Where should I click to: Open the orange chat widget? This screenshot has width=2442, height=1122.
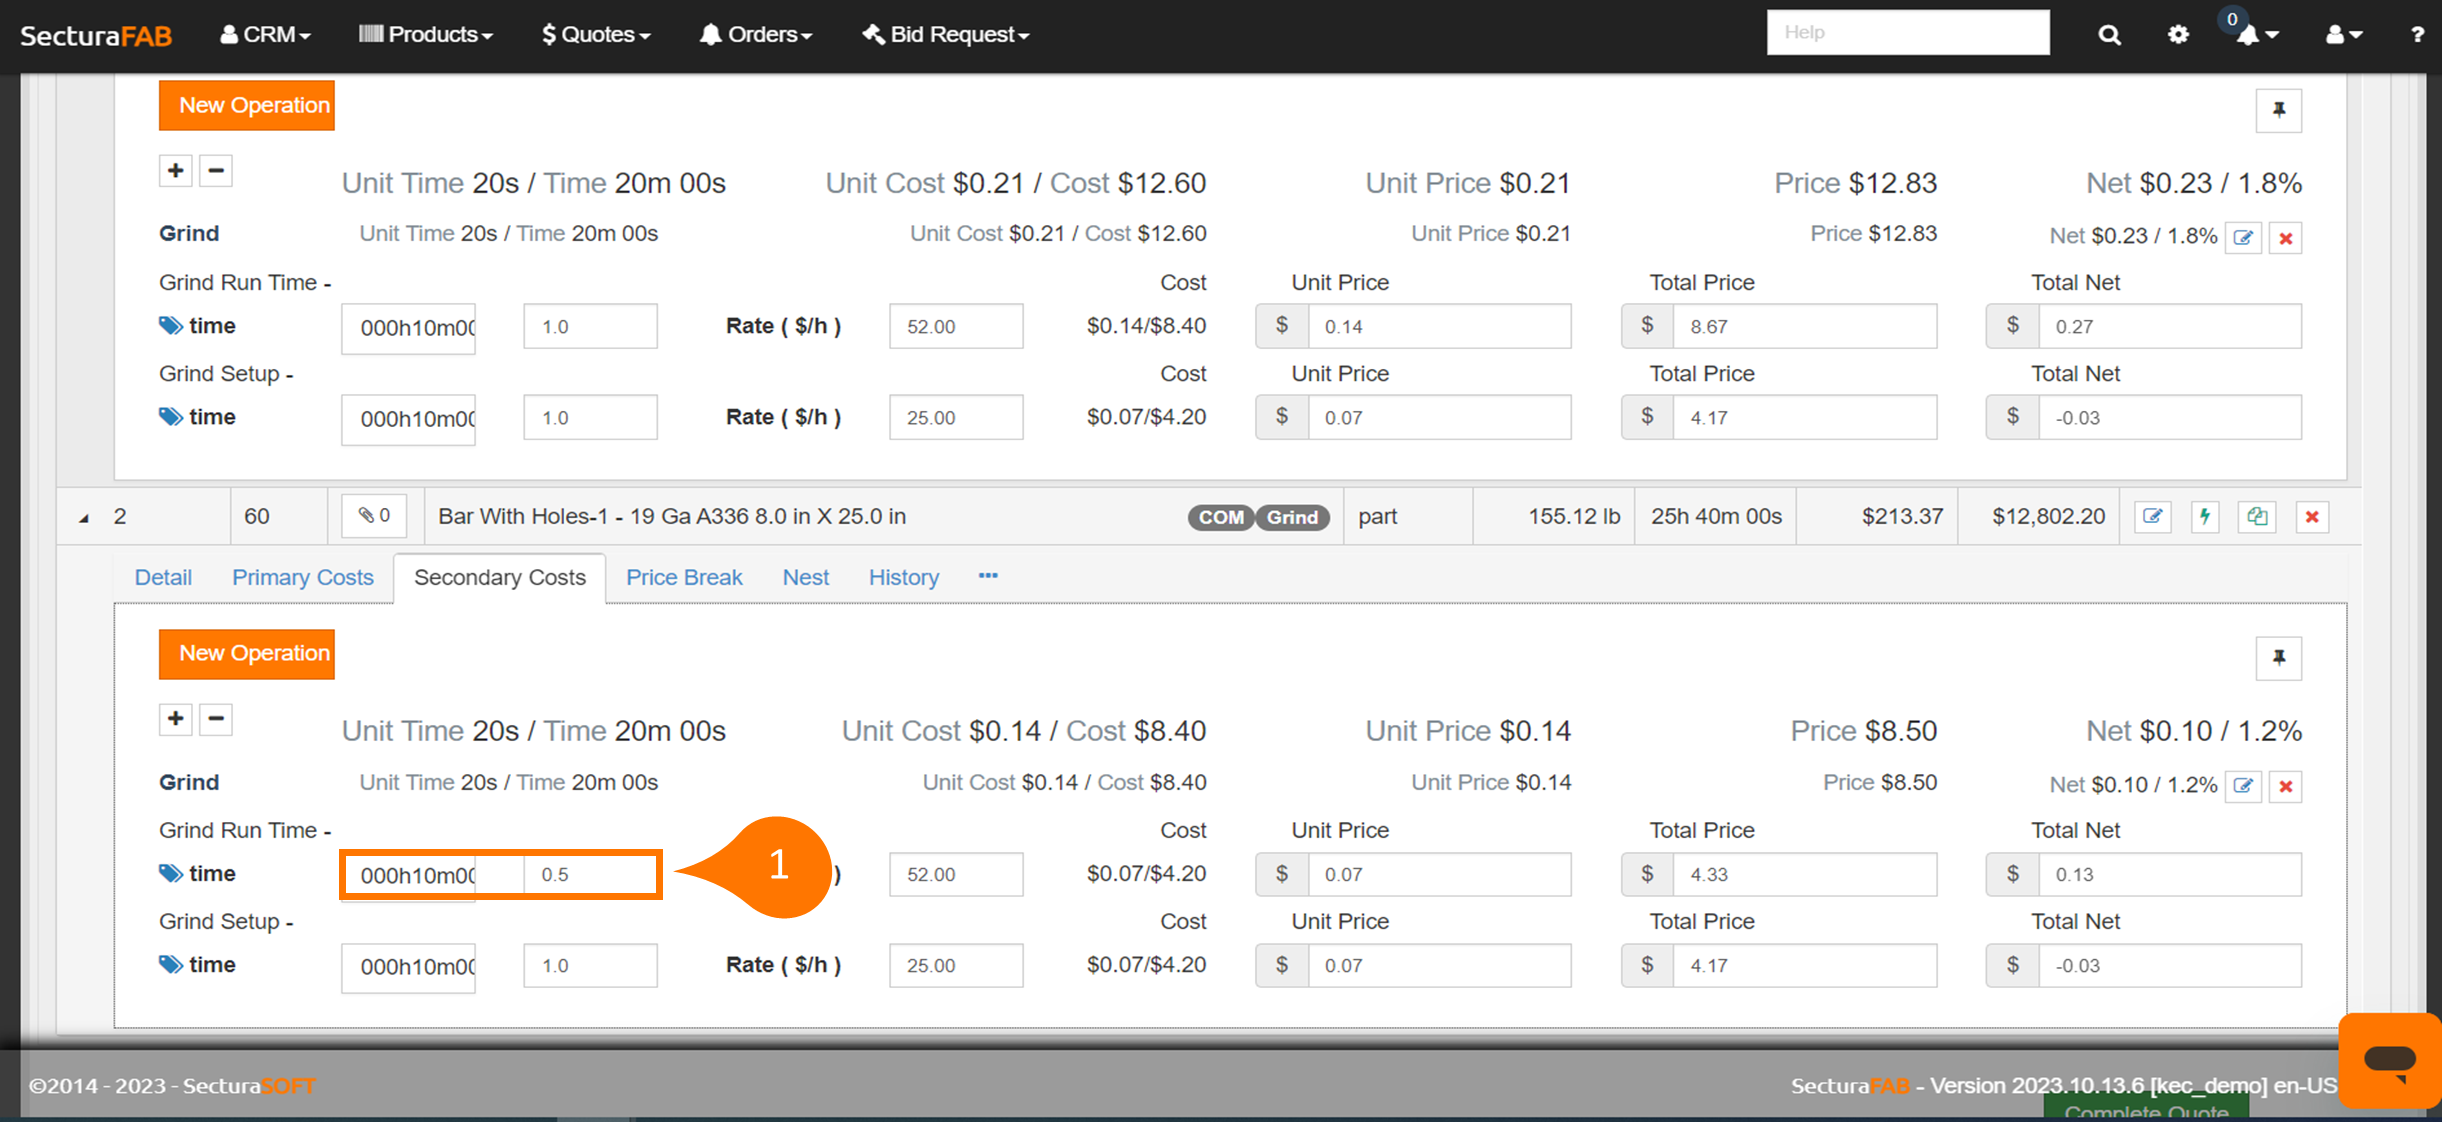(x=2390, y=1060)
